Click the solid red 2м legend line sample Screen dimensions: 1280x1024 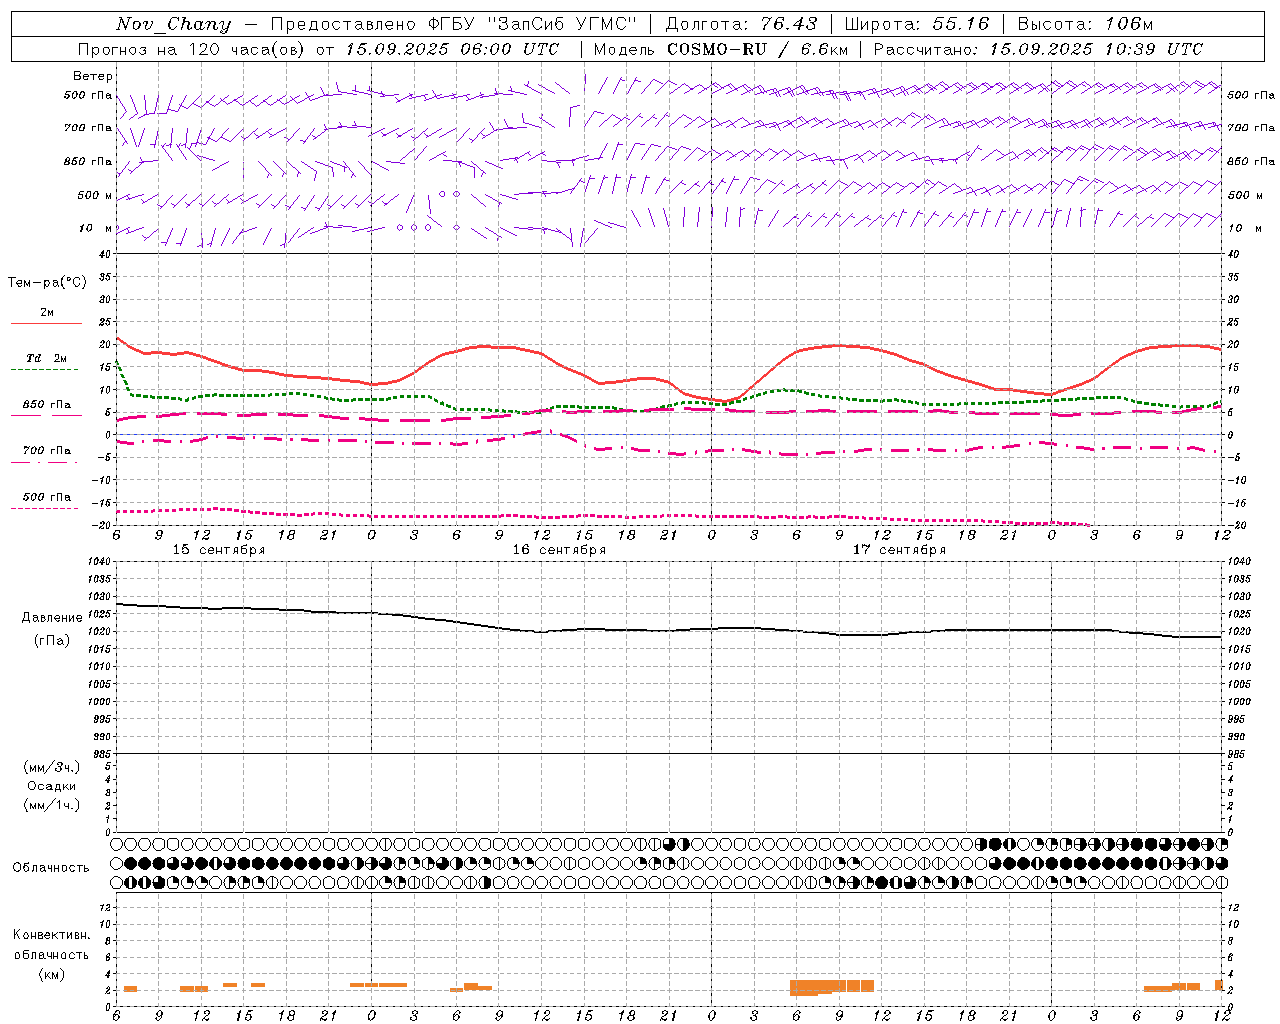(x=46, y=324)
